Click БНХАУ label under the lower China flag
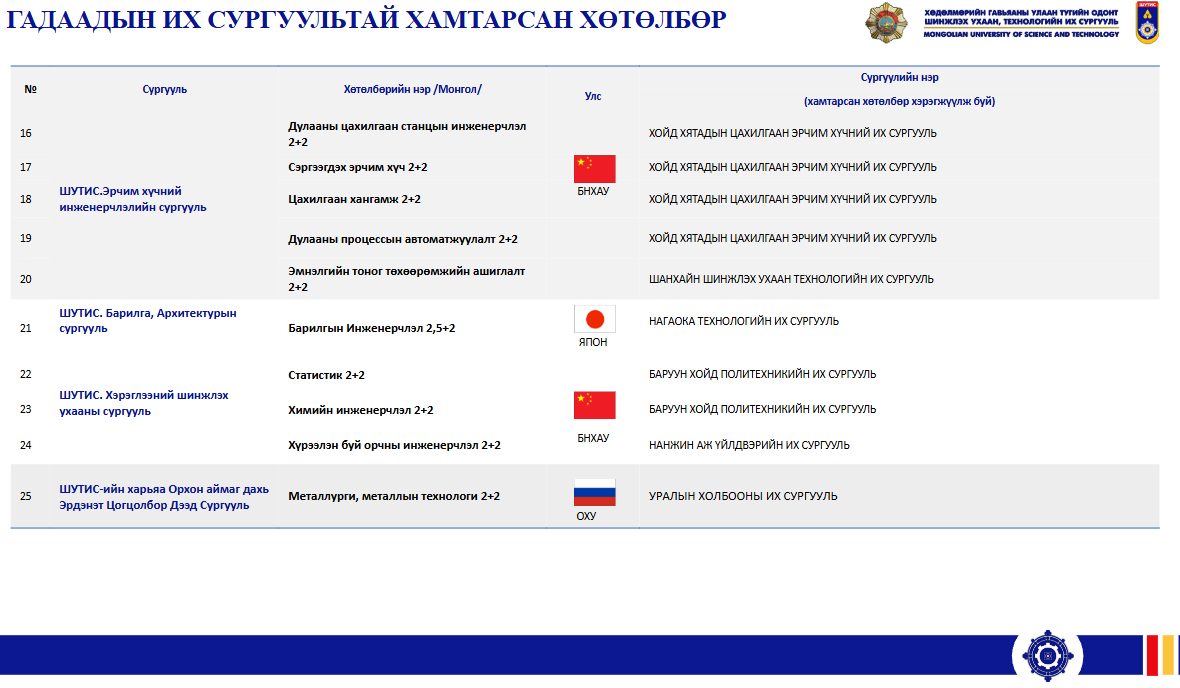Screen dimensions: 1180x688 pyautogui.click(x=593, y=438)
